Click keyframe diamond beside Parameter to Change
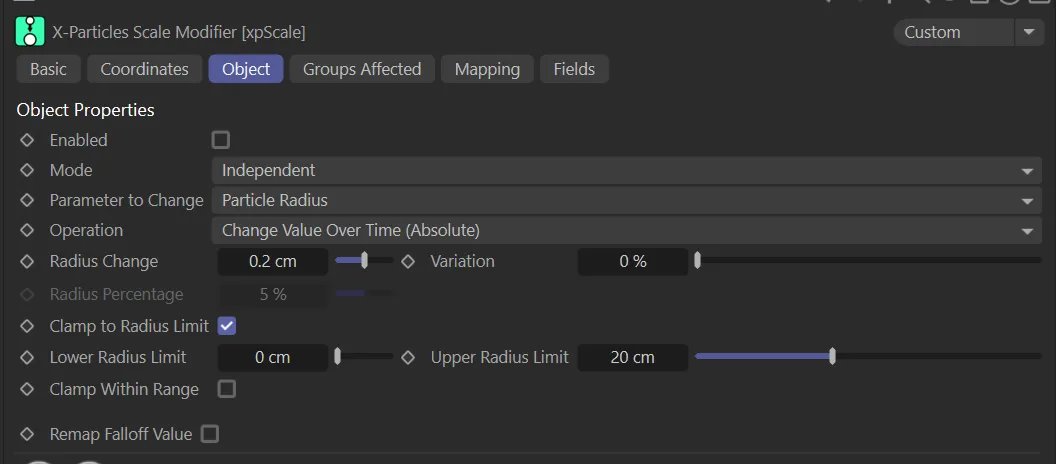 (x=27, y=200)
